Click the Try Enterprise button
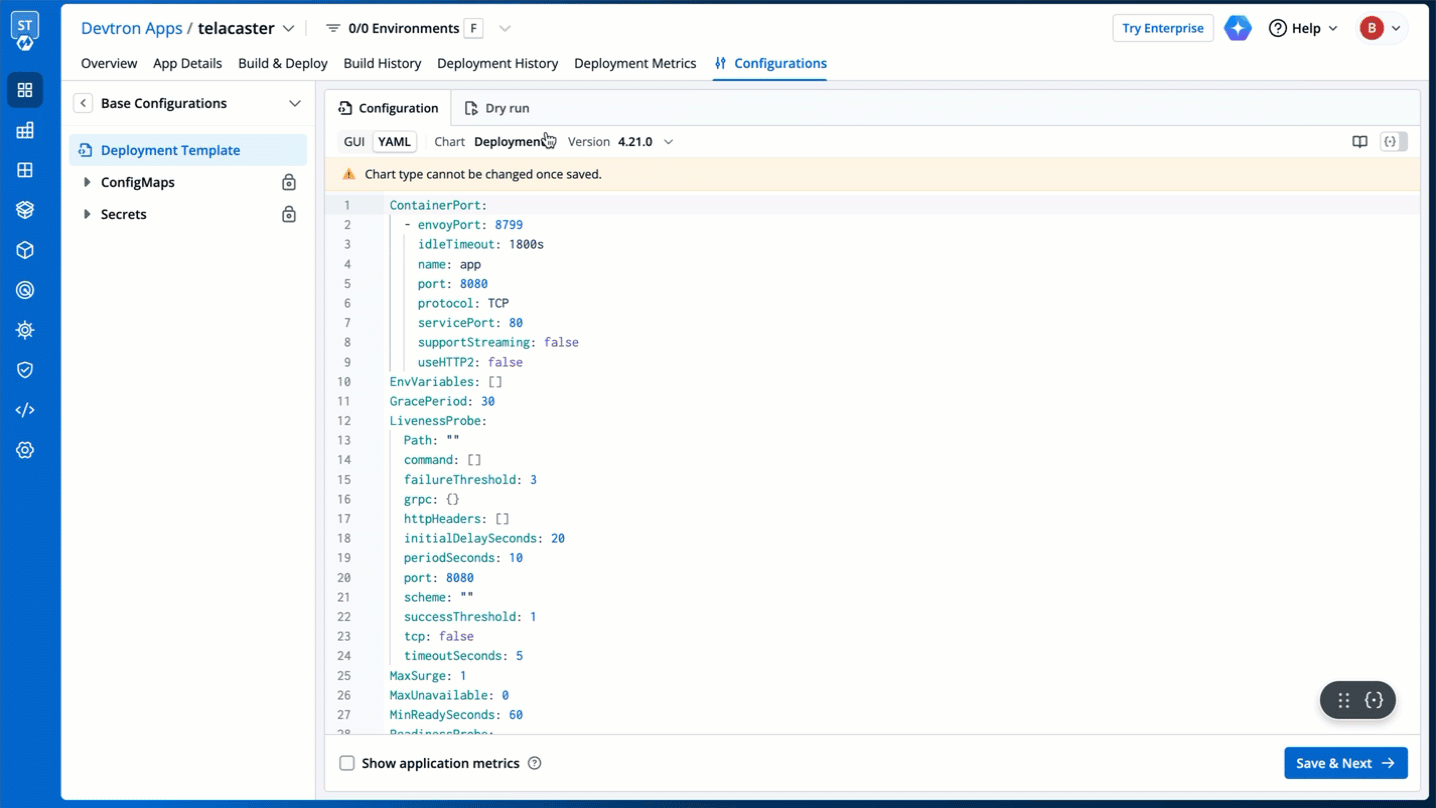 (1162, 28)
